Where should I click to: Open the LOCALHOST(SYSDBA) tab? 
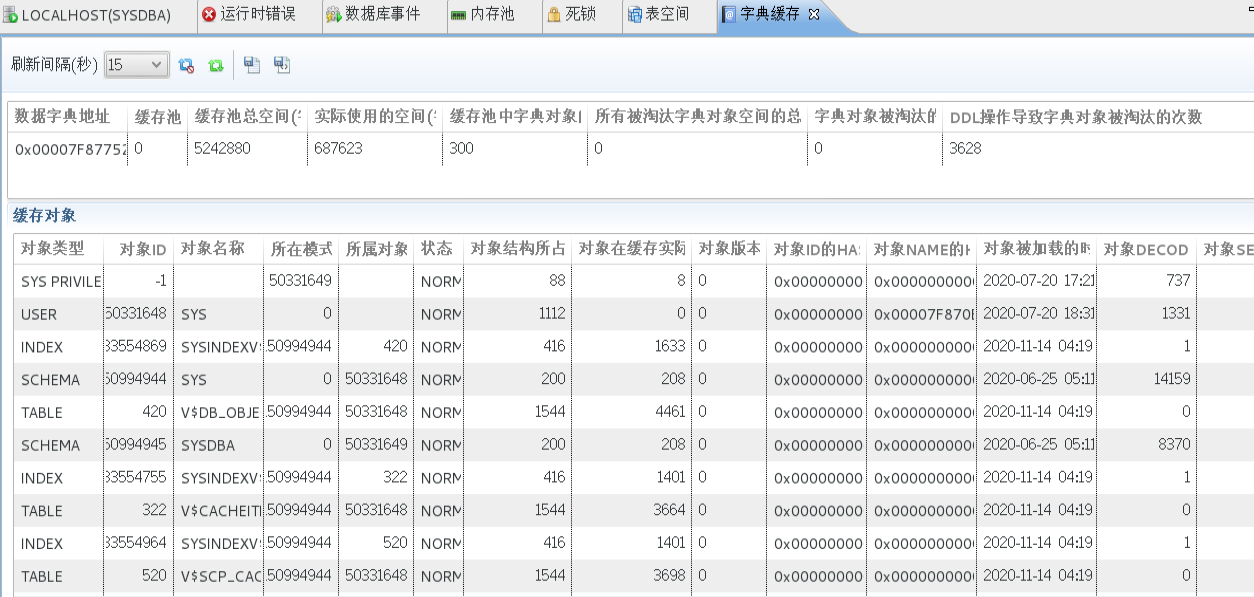pyautogui.click(x=97, y=15)
